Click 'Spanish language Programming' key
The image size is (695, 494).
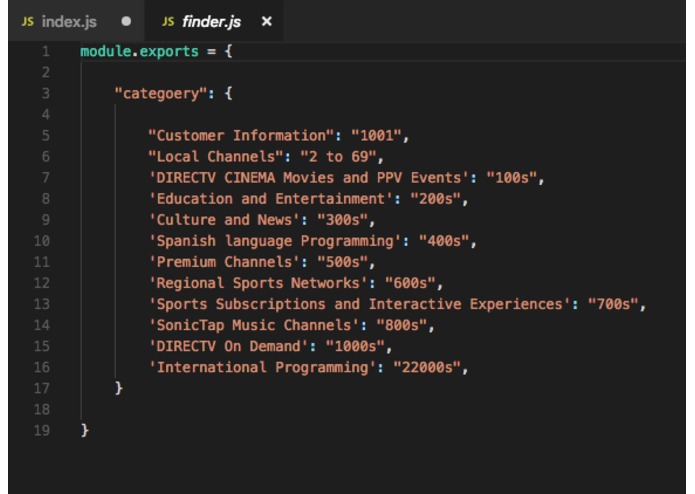(275, 241)
